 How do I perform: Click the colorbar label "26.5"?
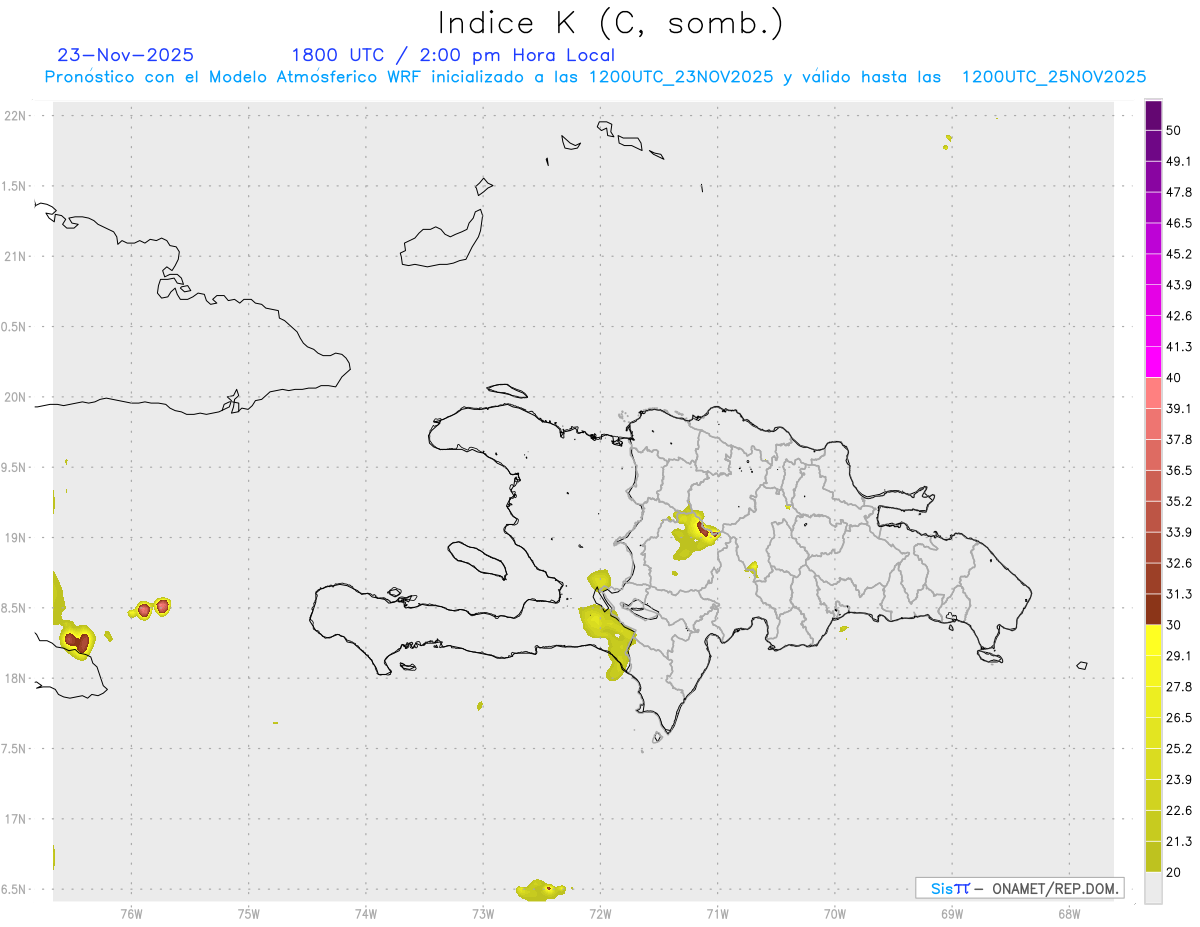coord(1179,718)
